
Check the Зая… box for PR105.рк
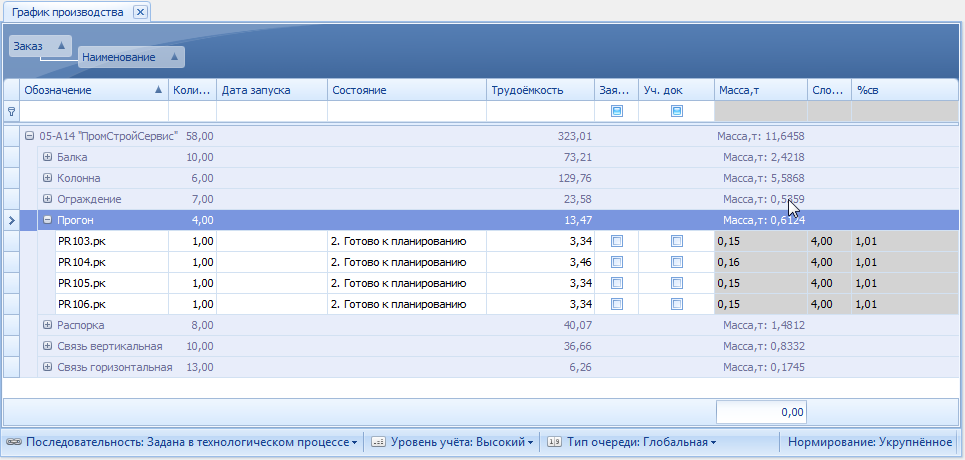tap(617, 283)
